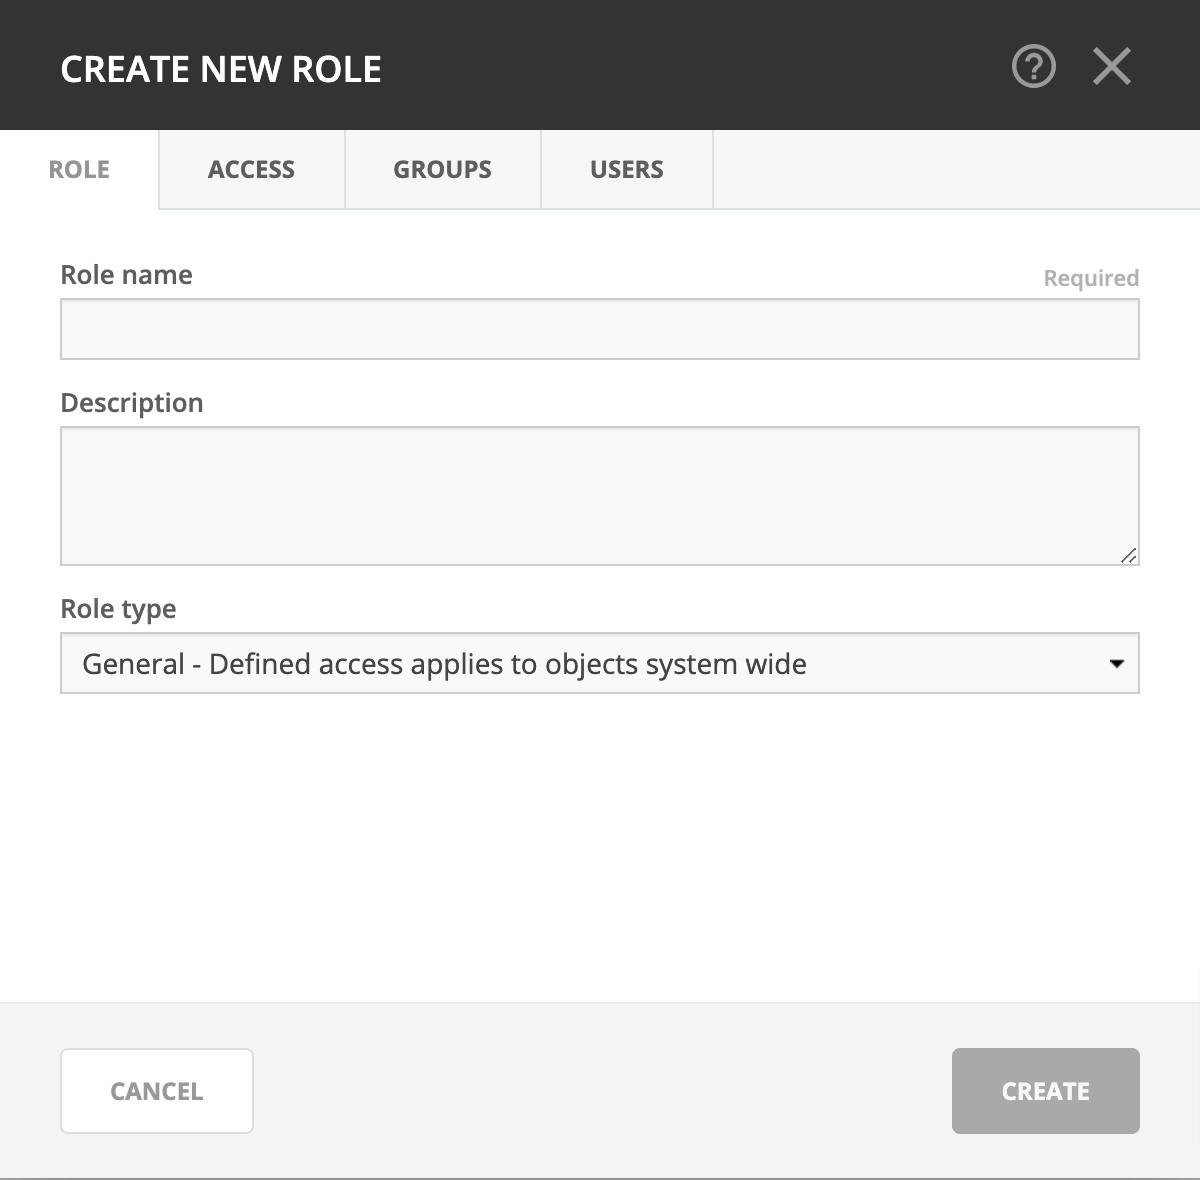This screenshot has width=1200, height=1180.
Task: Click the Role type label
Action: pyautogui.click(x=118, y=609)
